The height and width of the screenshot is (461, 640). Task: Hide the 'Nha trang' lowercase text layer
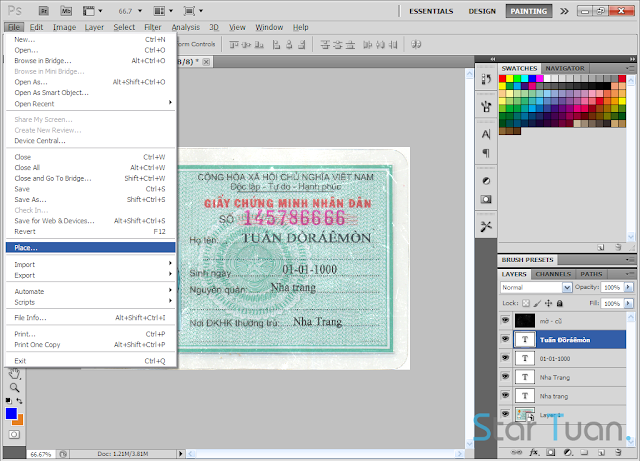(x=505, y=396)
